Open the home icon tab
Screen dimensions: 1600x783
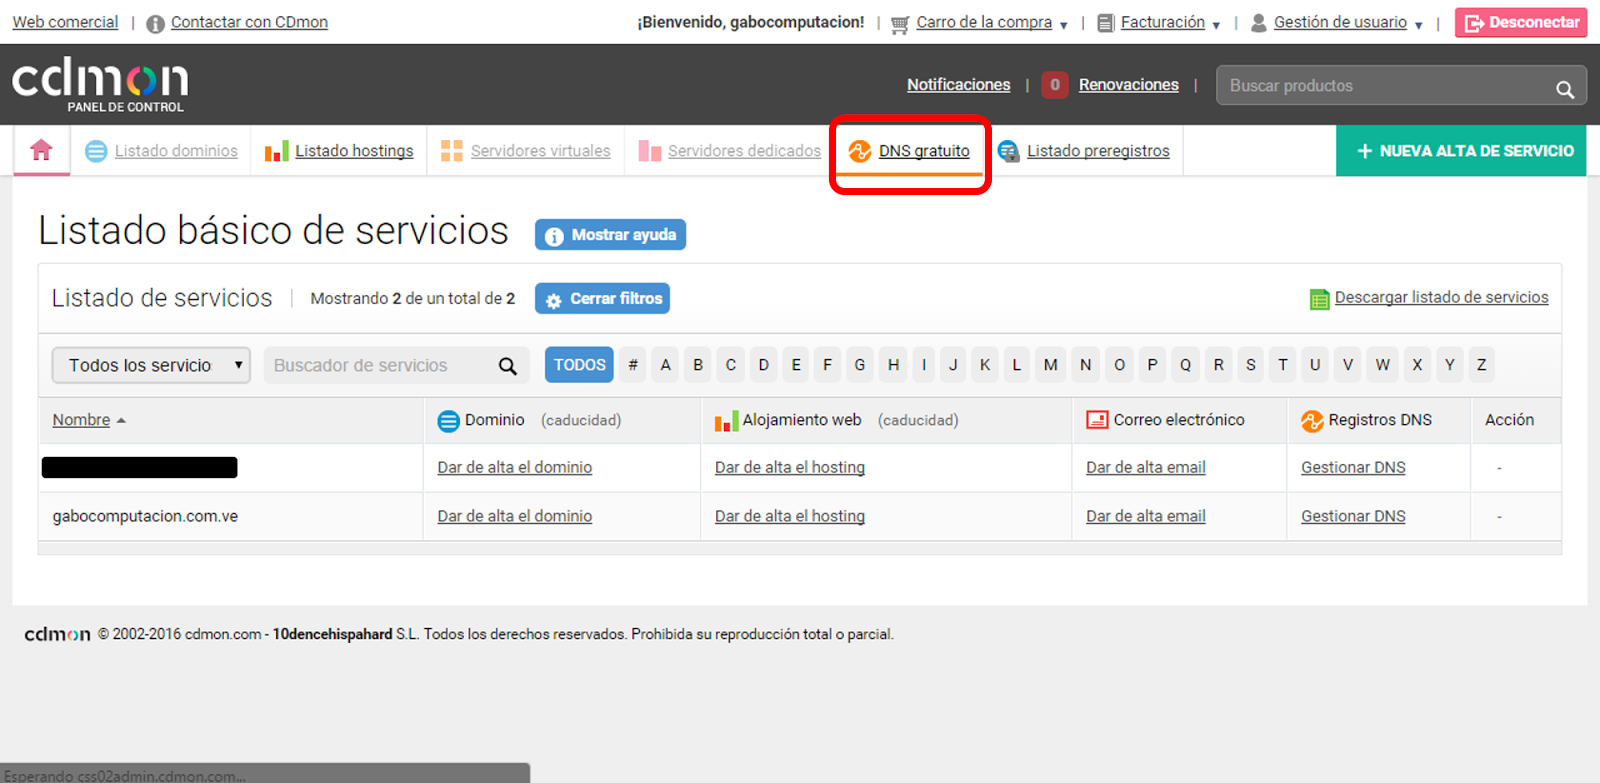tap(41, 150)
